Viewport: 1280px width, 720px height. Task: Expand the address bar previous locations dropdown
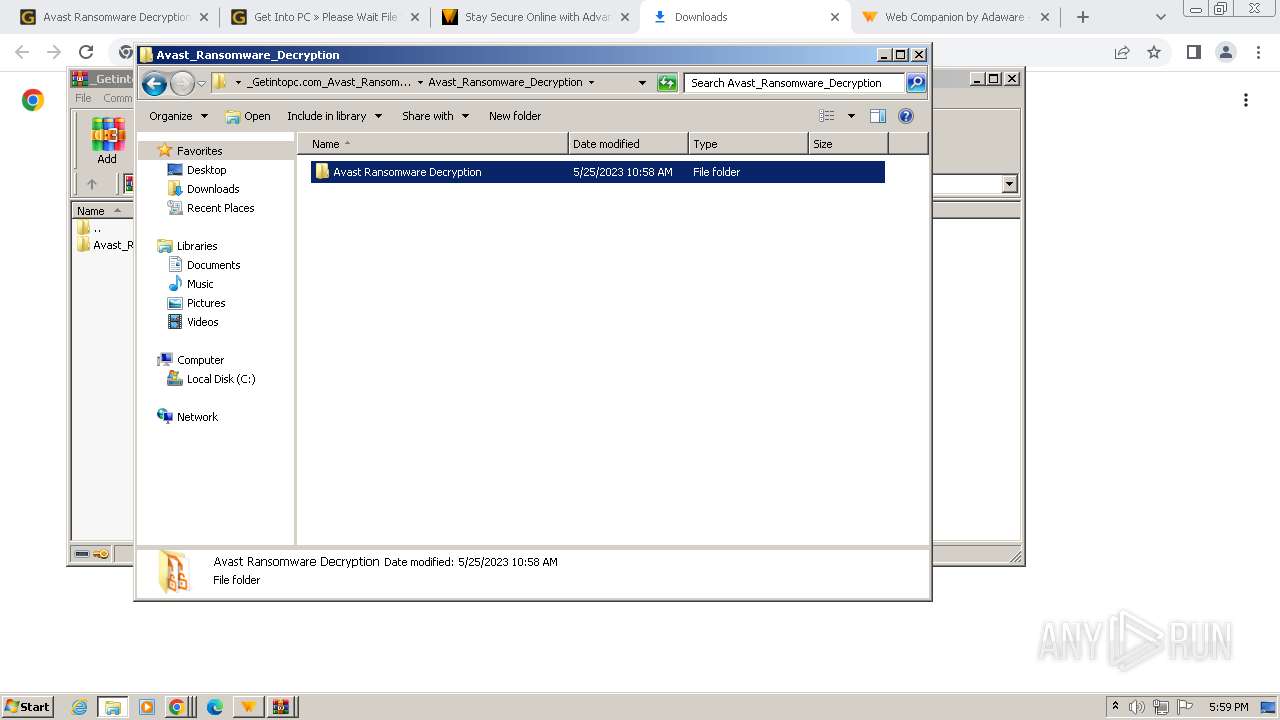(642, 83)
